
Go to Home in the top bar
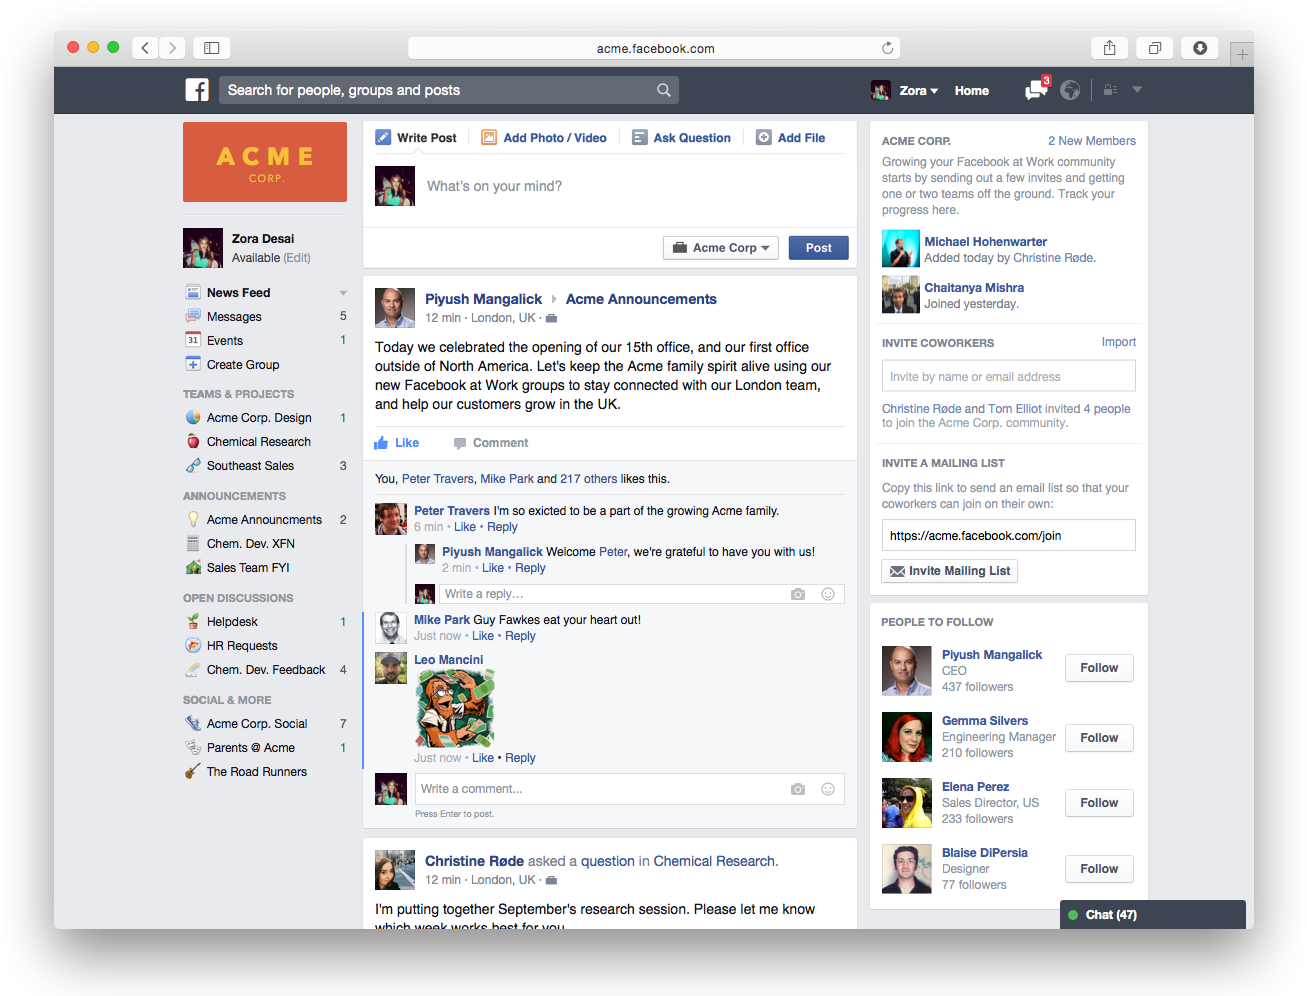point(971,91)
